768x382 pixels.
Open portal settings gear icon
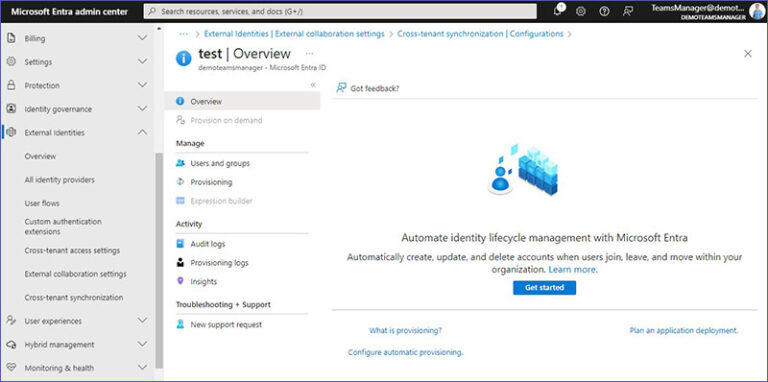(581, 11)
